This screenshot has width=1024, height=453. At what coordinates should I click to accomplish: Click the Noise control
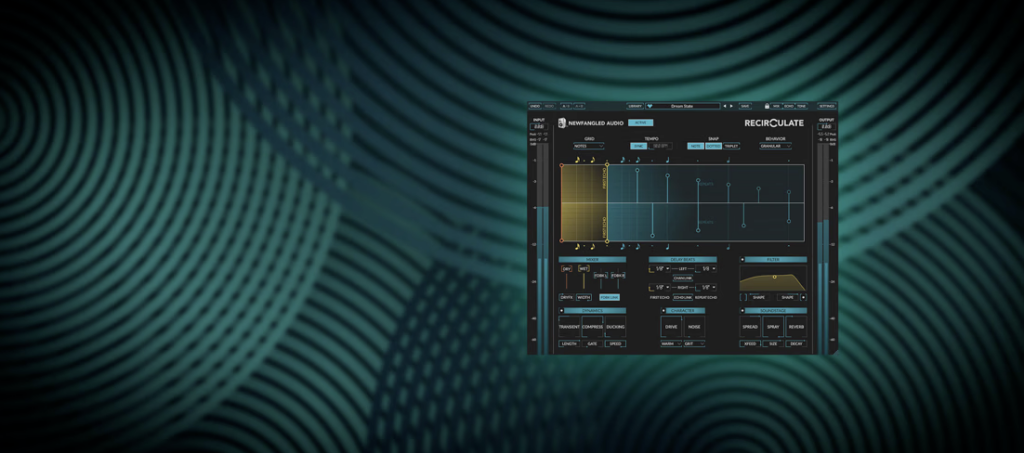click(x=694, y=326)
